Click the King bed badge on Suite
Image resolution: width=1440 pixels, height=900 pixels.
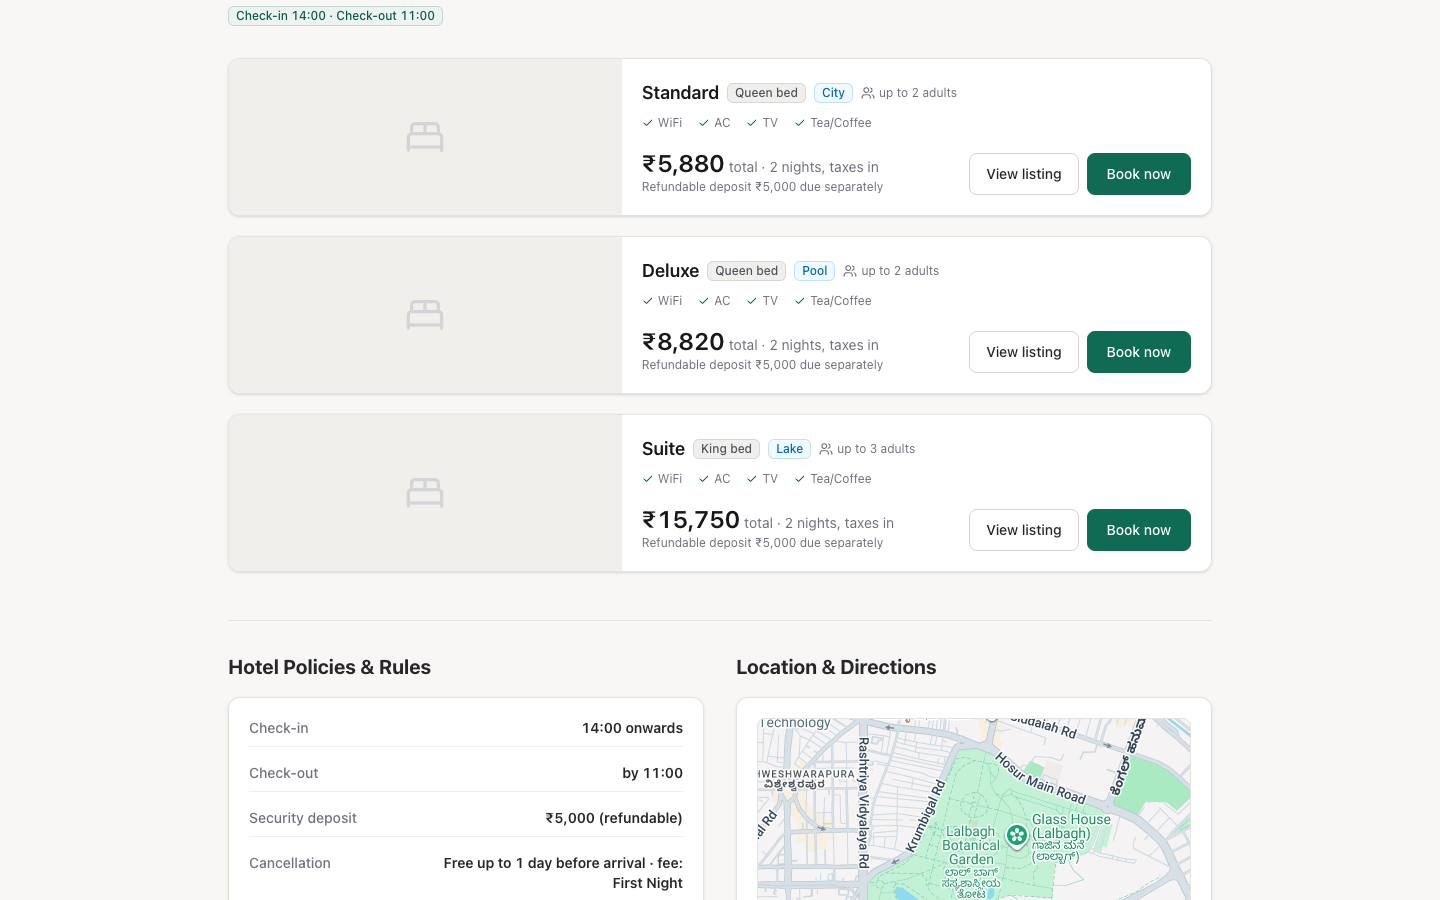726,449
